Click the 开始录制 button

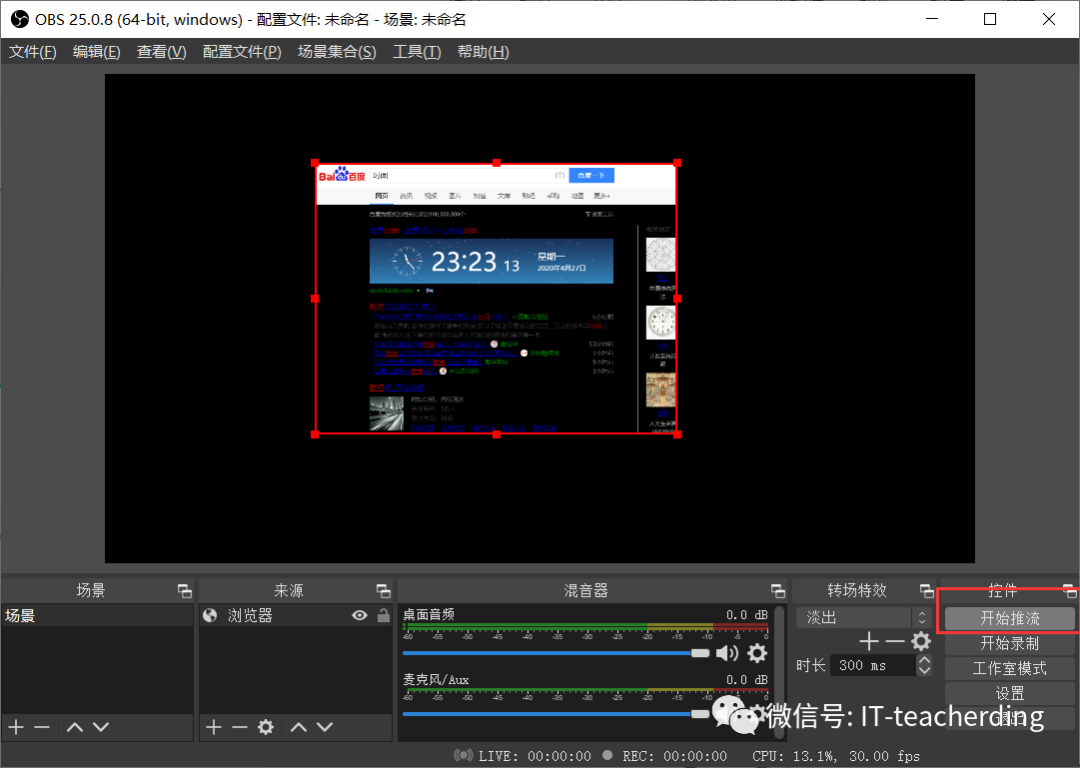coord(1010,643)
